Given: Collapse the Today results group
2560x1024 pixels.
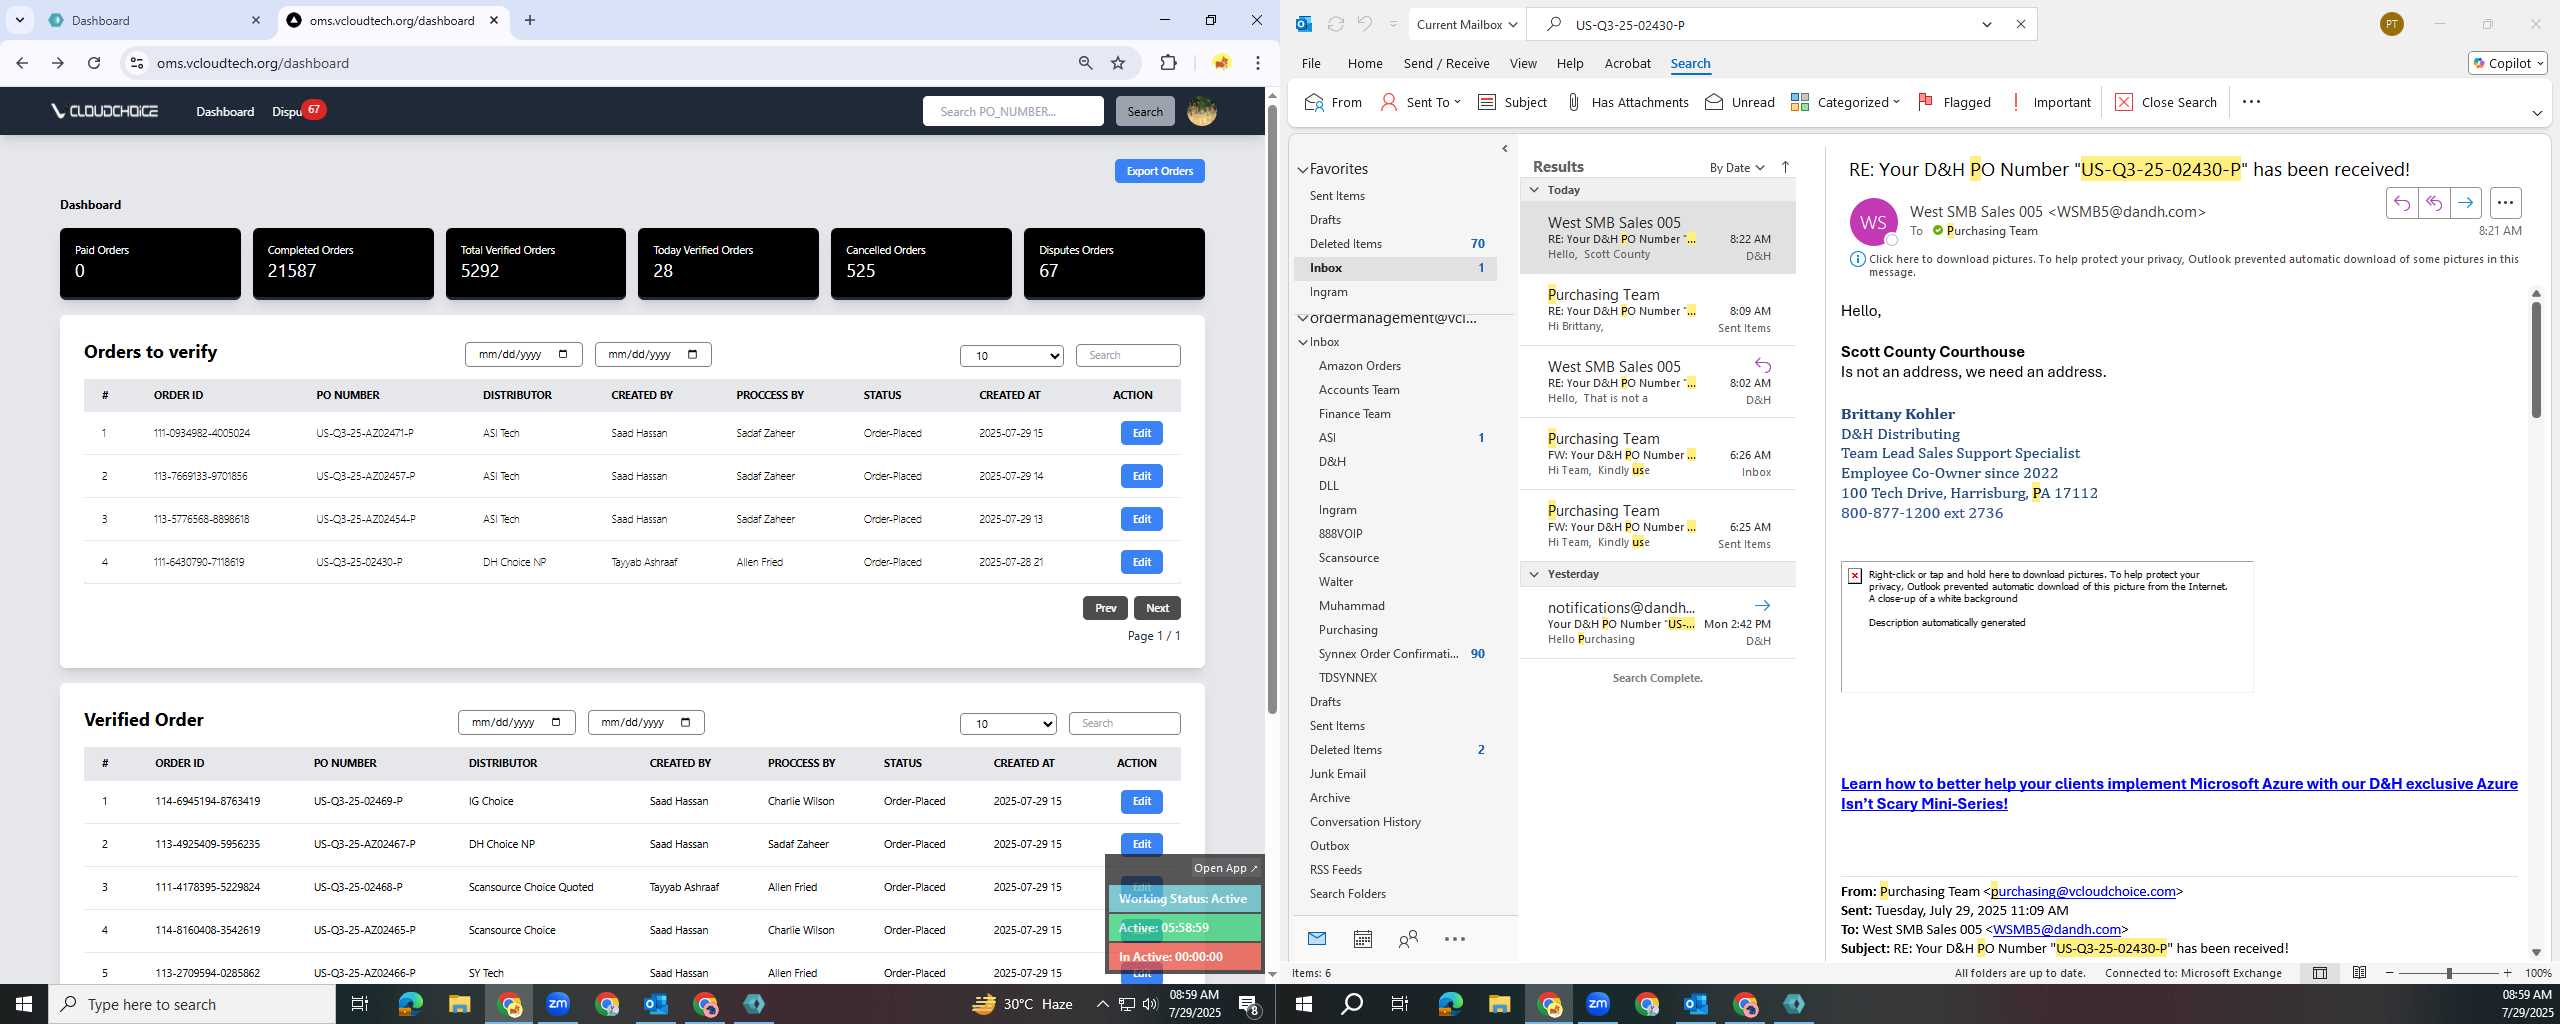Looking at the screenshot, I should coord(1534,189).
